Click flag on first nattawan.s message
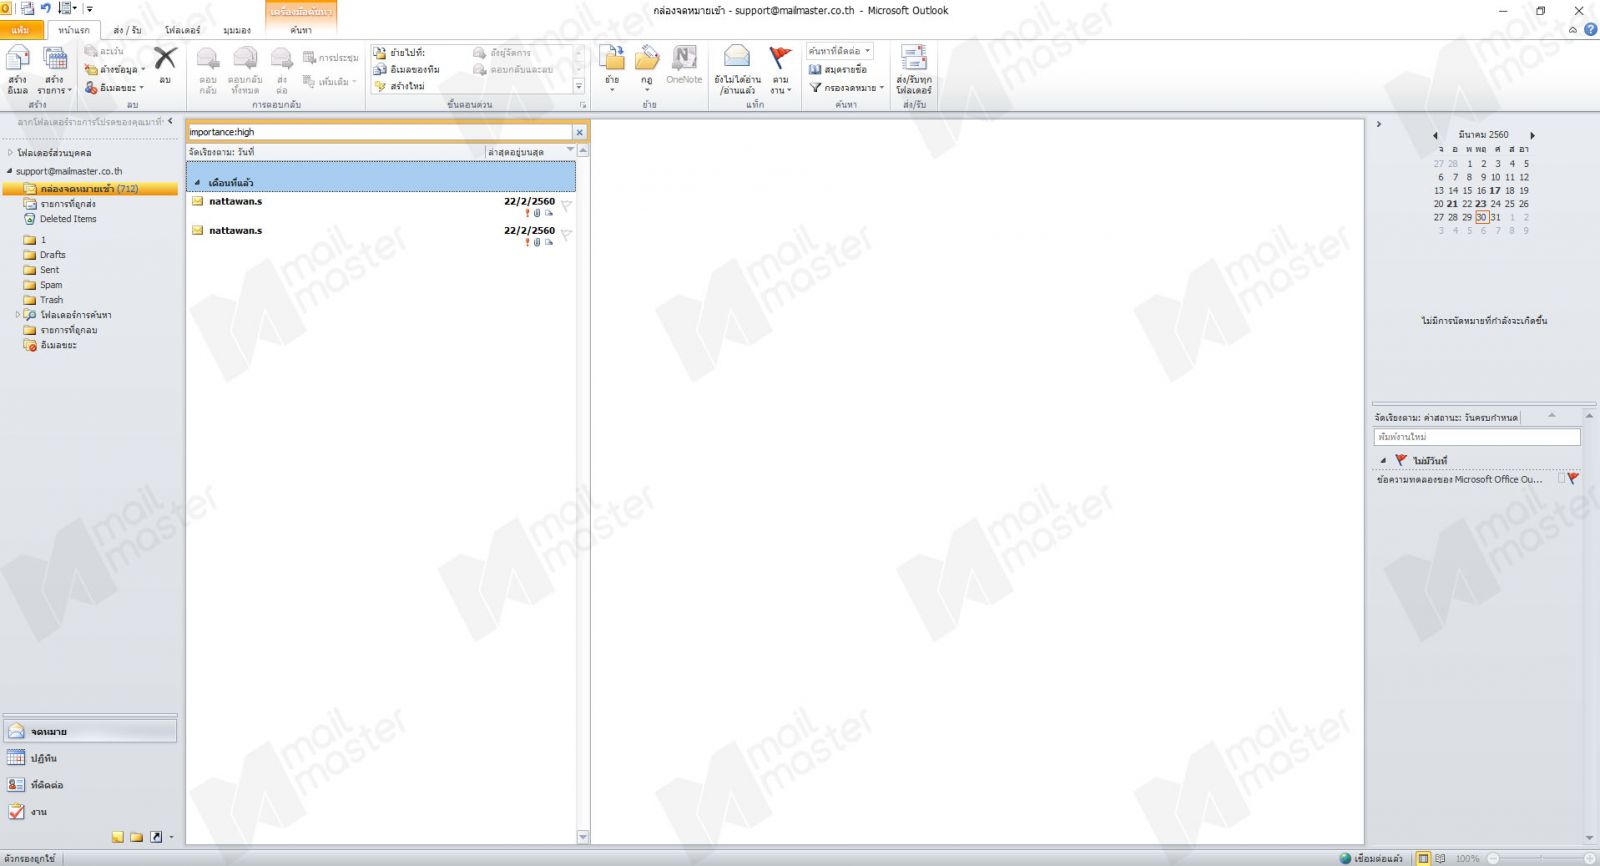Screen dimensions: 1600x866 point(566,206)
